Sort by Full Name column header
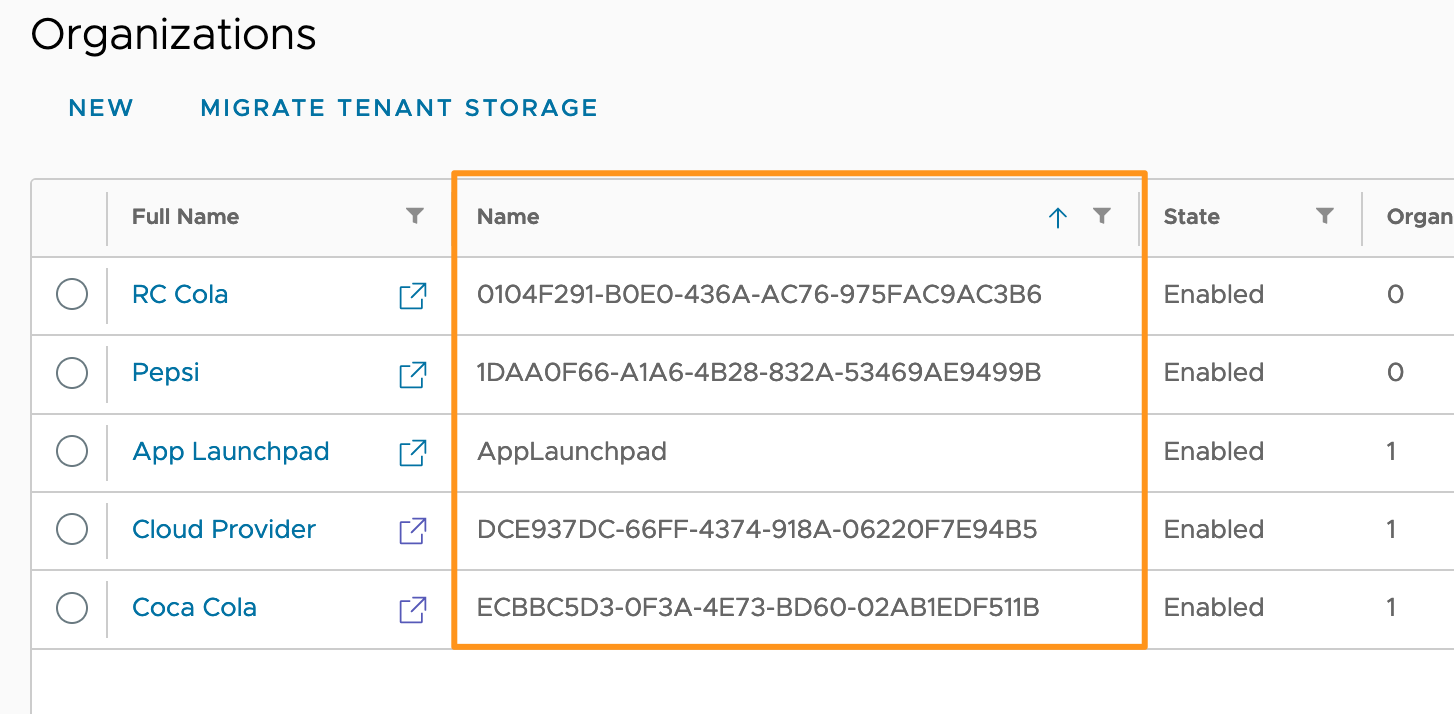Image resolution: width=1454 pixels, height=714 pixels. point(185,217)
